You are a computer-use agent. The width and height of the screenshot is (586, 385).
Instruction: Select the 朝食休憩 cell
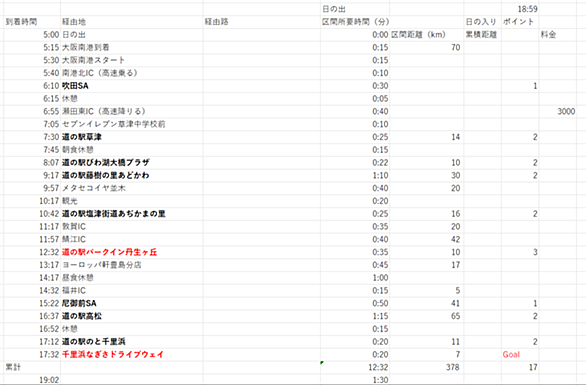click(x=132, y=150)
